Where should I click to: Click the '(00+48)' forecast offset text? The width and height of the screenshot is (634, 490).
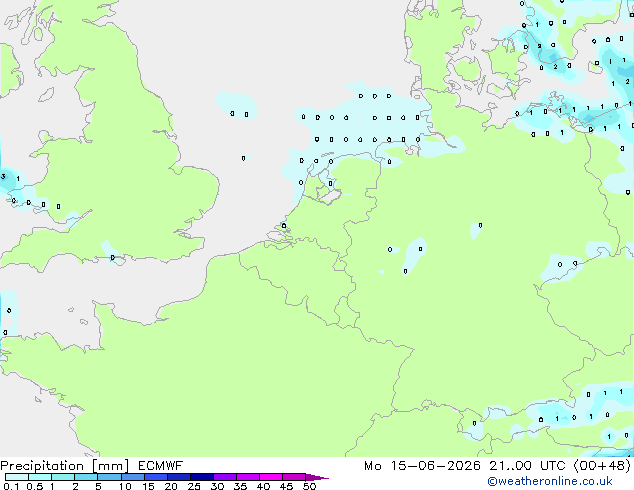point(602,466)
